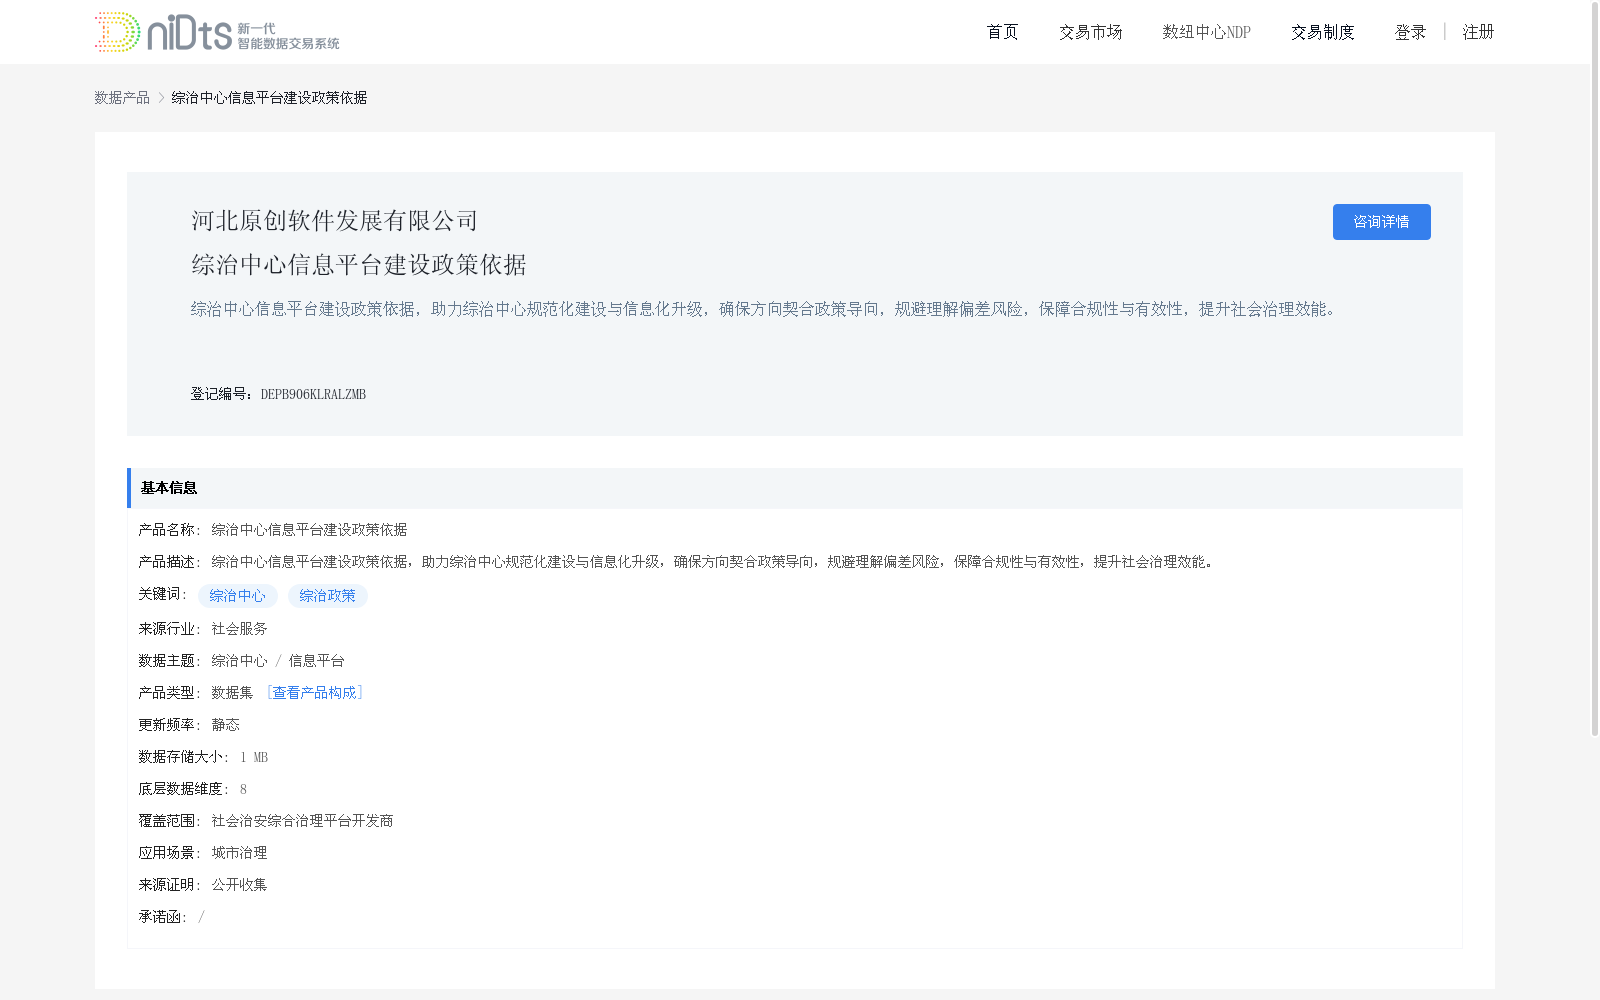1600x1000 pixels.
Task: Click the 社会服务 industry value
Action: pyautogui.click(x=239, y=628)
